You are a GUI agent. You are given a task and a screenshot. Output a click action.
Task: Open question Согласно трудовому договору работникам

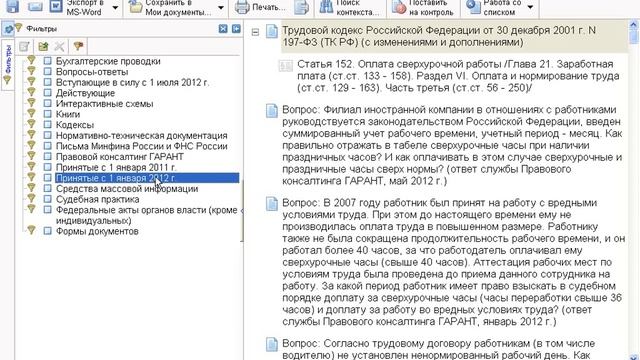pos(439,349)
